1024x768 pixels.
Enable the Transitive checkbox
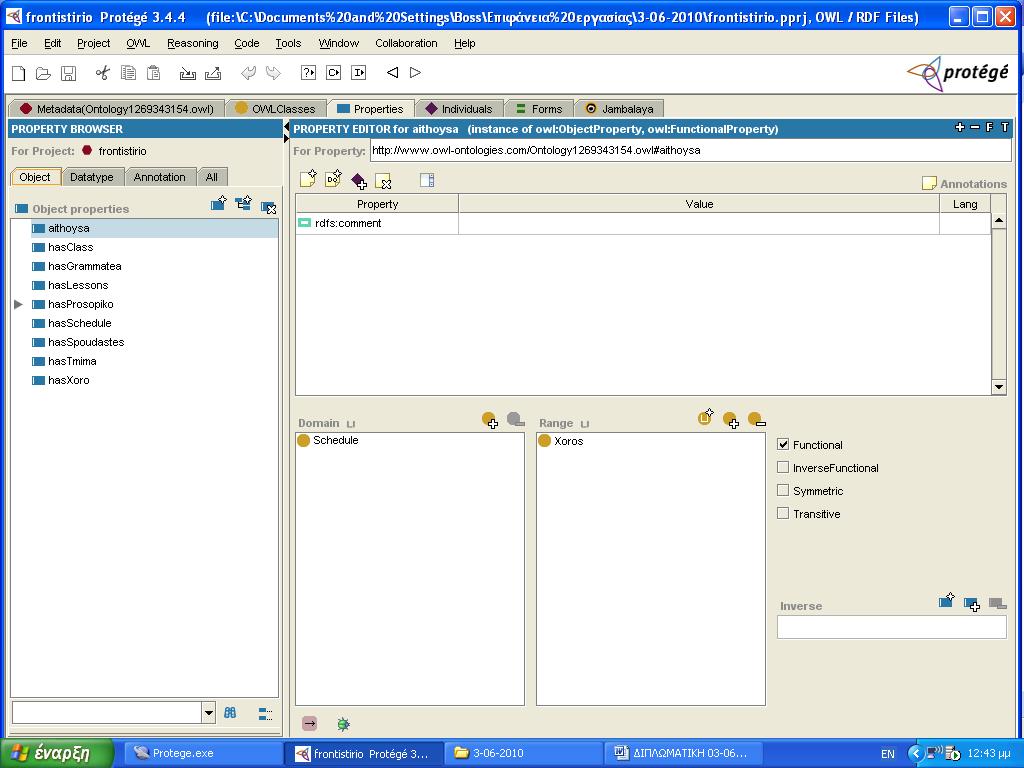pos(783,513)
